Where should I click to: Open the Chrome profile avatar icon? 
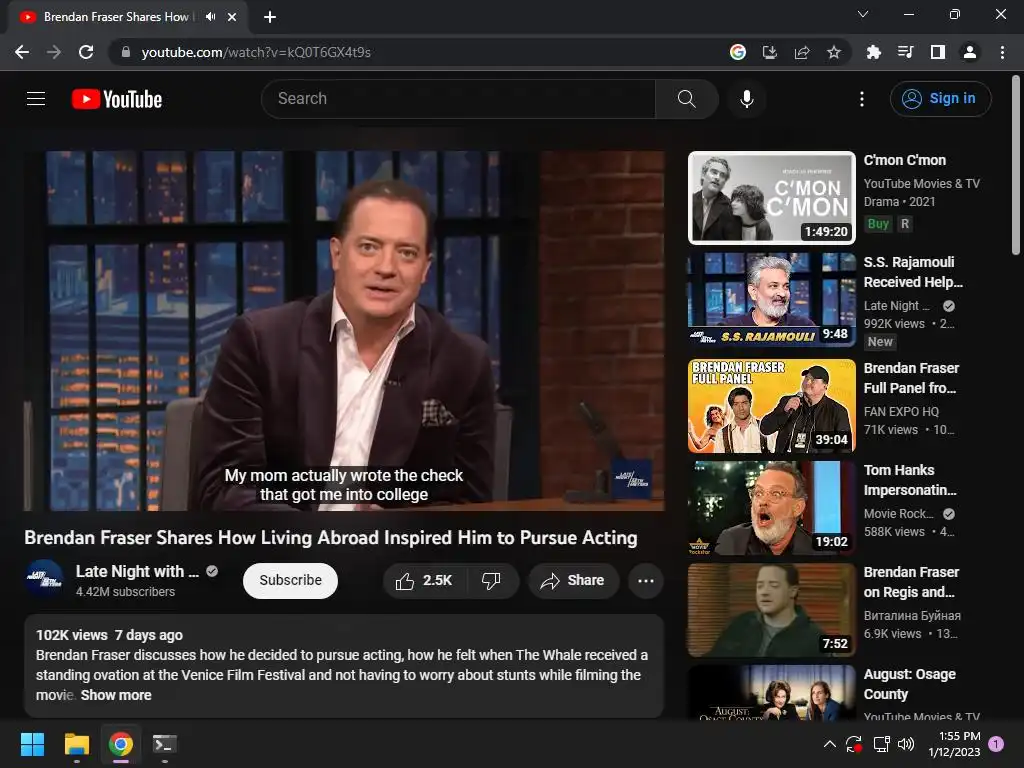tap(970, 52)
